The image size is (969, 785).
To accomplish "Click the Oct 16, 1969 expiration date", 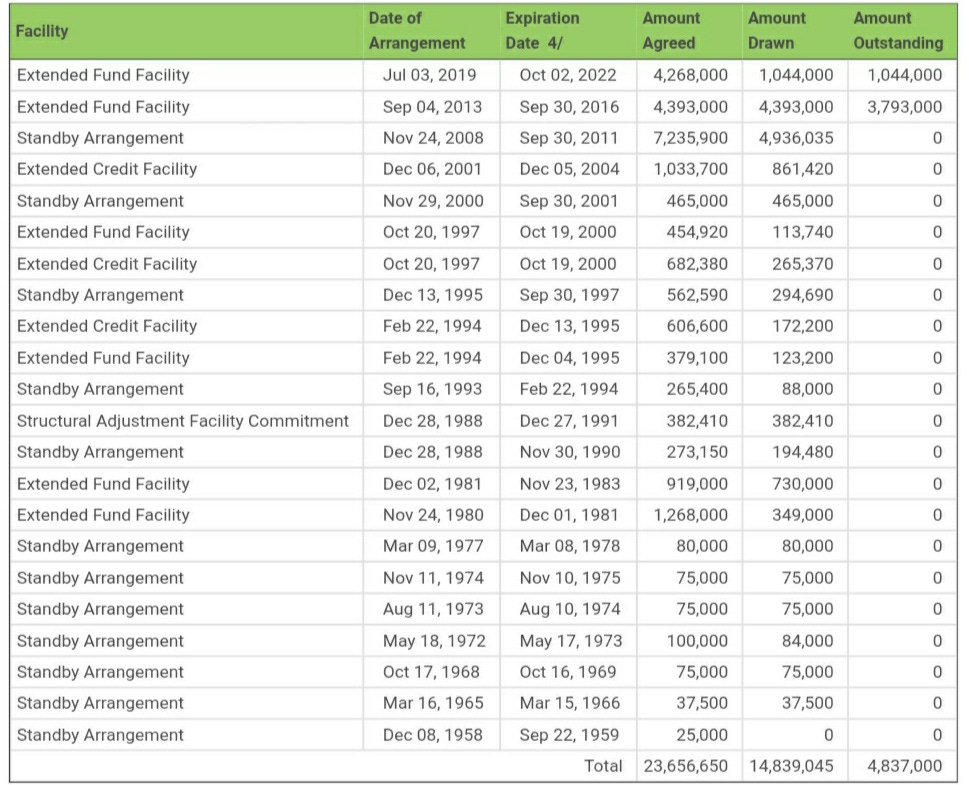I will click(568, 672).
